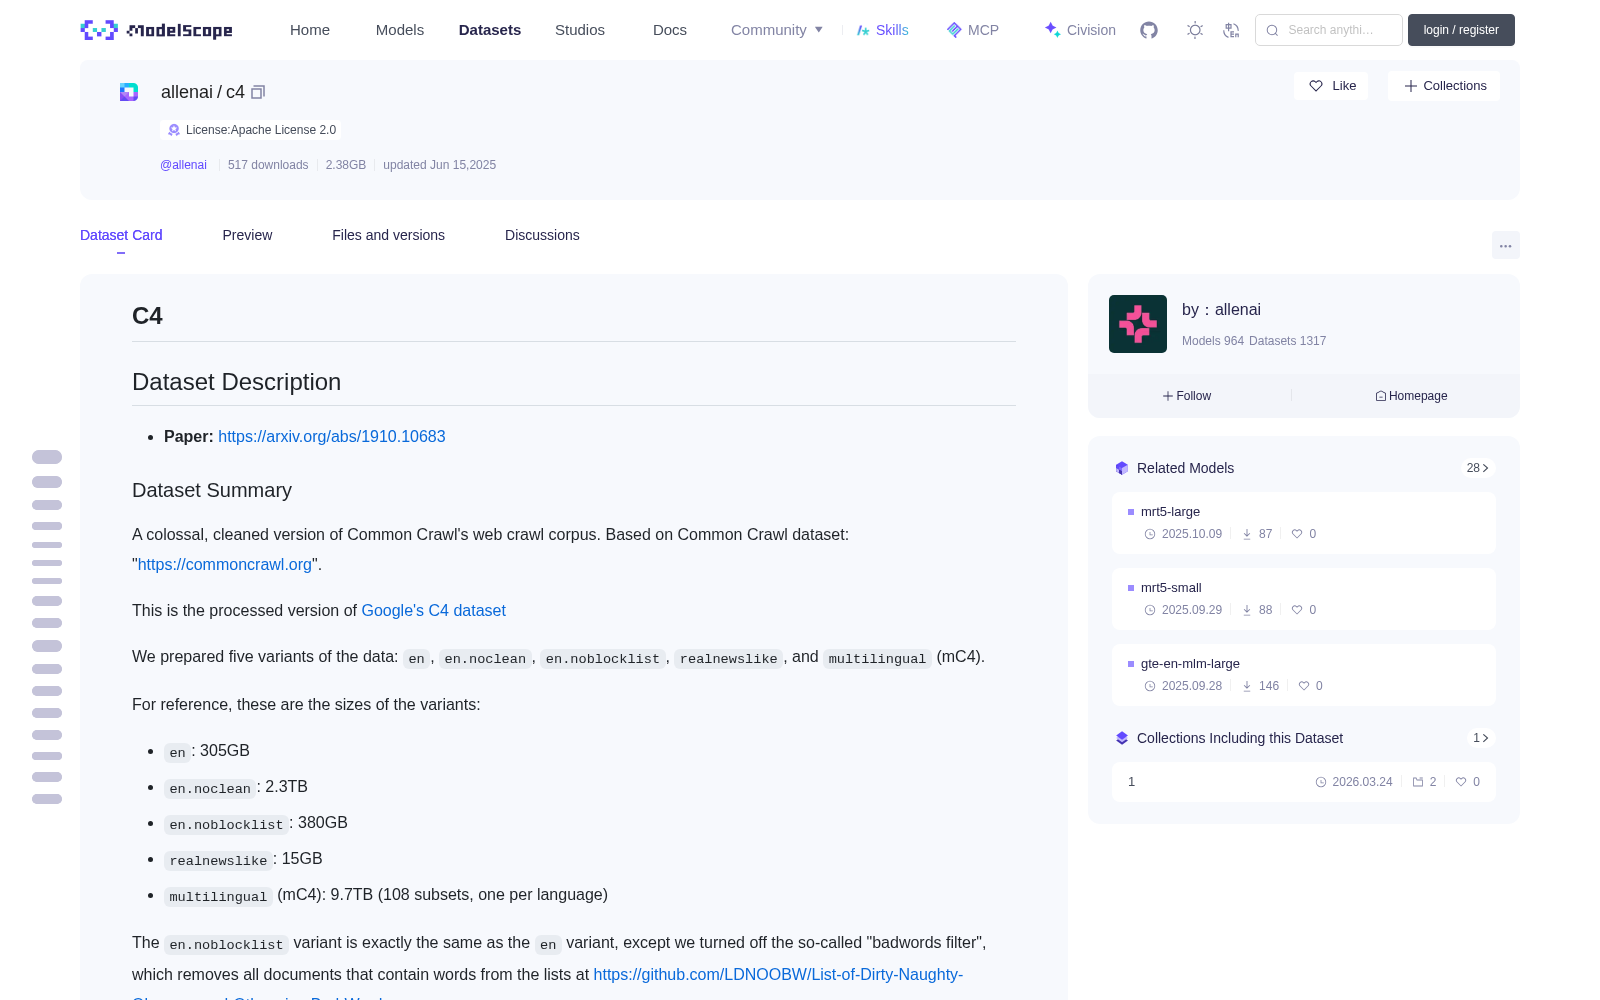
Task: Click the dataset avatar icon beside allenai/c4
Action: [x=129, y=92]
